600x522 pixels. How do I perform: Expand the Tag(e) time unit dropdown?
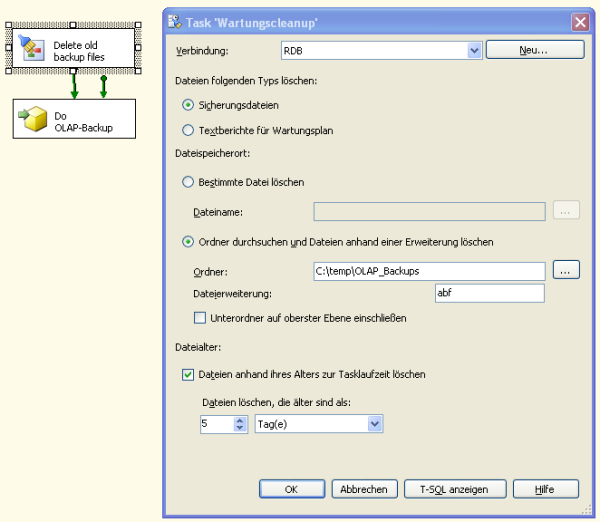click(x=375, y=424)
